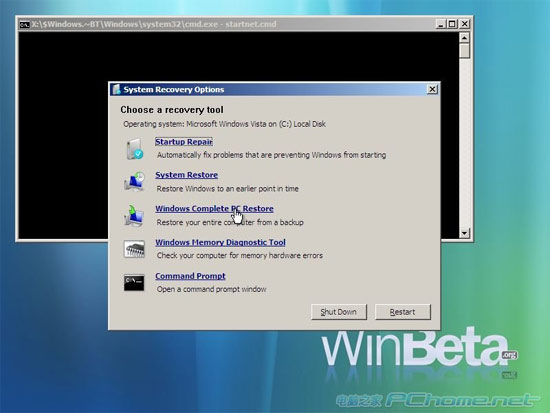The image size is (550, 413).
Task: Open the Command Prompt link
Action: pyautogui.click(x=190, y=276)
